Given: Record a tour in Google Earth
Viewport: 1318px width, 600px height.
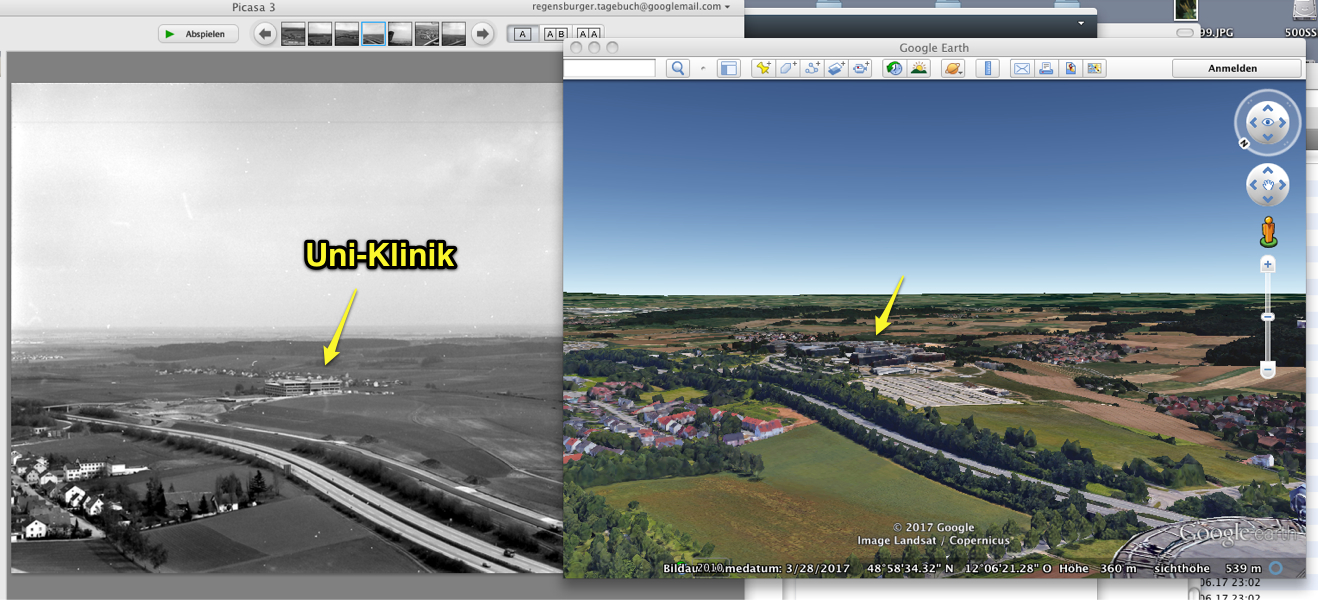Looking at the screenshot, I should click(x=859, y=68).
